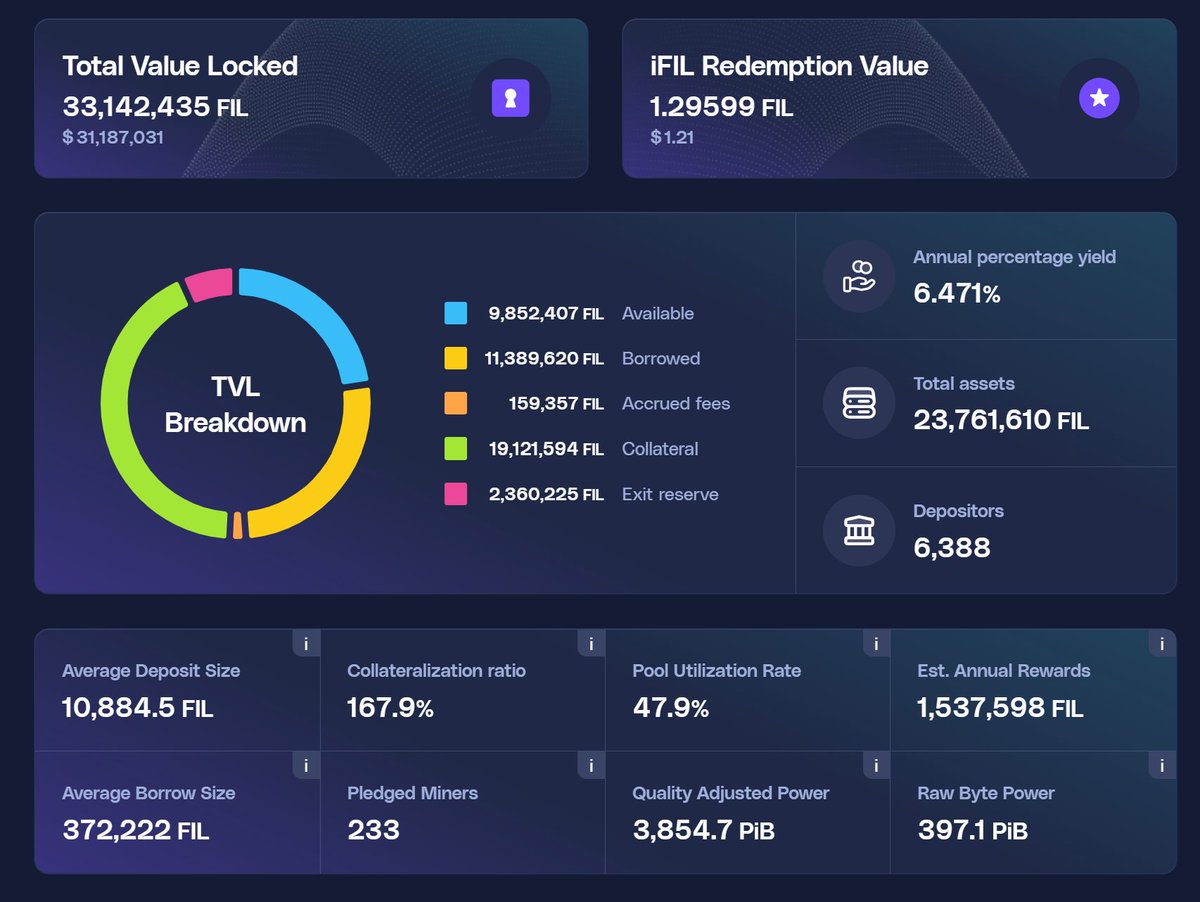Click the Total assets server stack icon
The image size is (1200, 902).
858,402
